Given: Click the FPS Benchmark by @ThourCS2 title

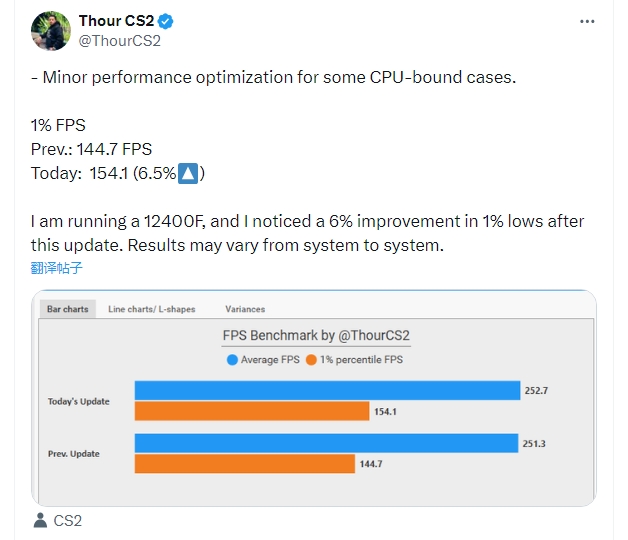Looking at the screenshot, I should coord(316,336).
